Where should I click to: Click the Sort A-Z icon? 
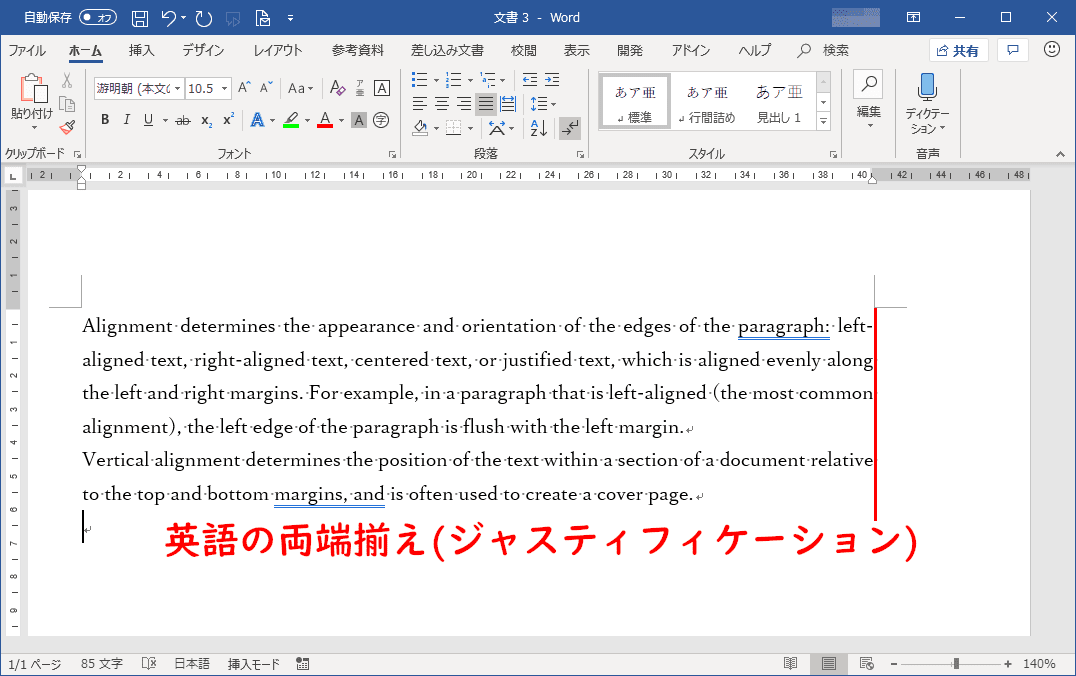(x=538, y=128)
